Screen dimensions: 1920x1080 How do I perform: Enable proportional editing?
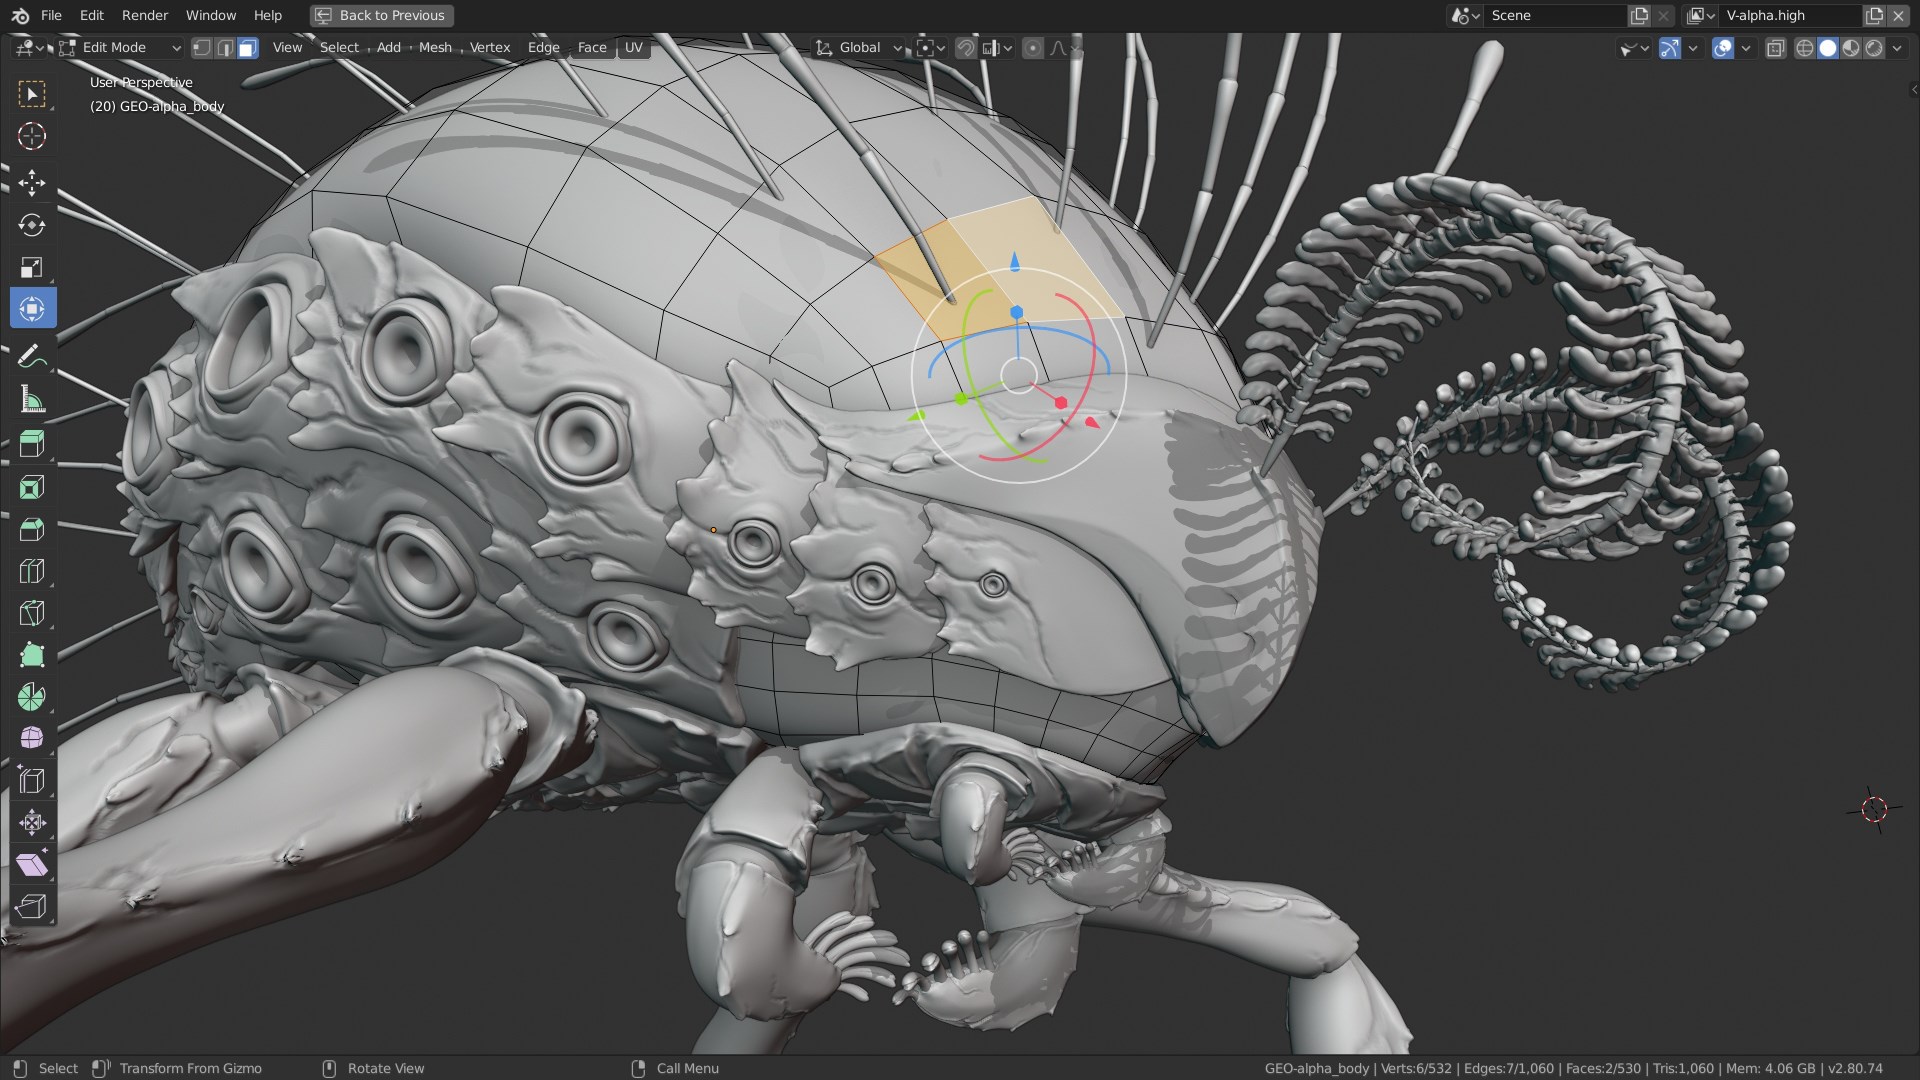[x=1033, y=47]
